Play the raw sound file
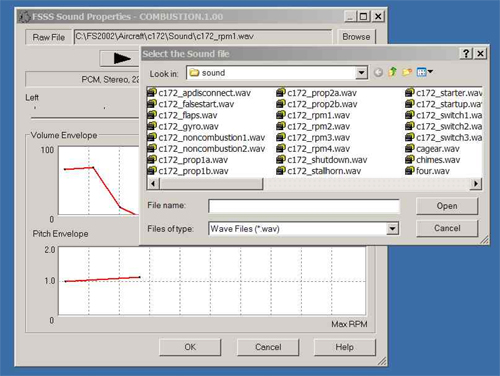Screen dimensions: 500x376 click(120, 58)
